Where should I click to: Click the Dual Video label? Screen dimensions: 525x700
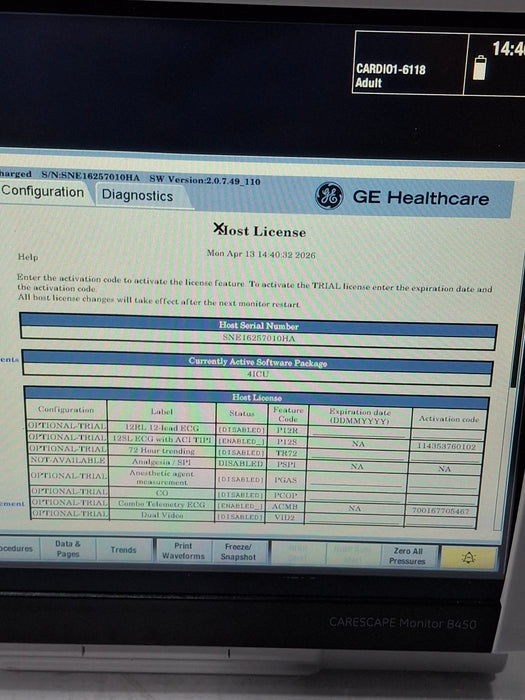pos(162,515)
